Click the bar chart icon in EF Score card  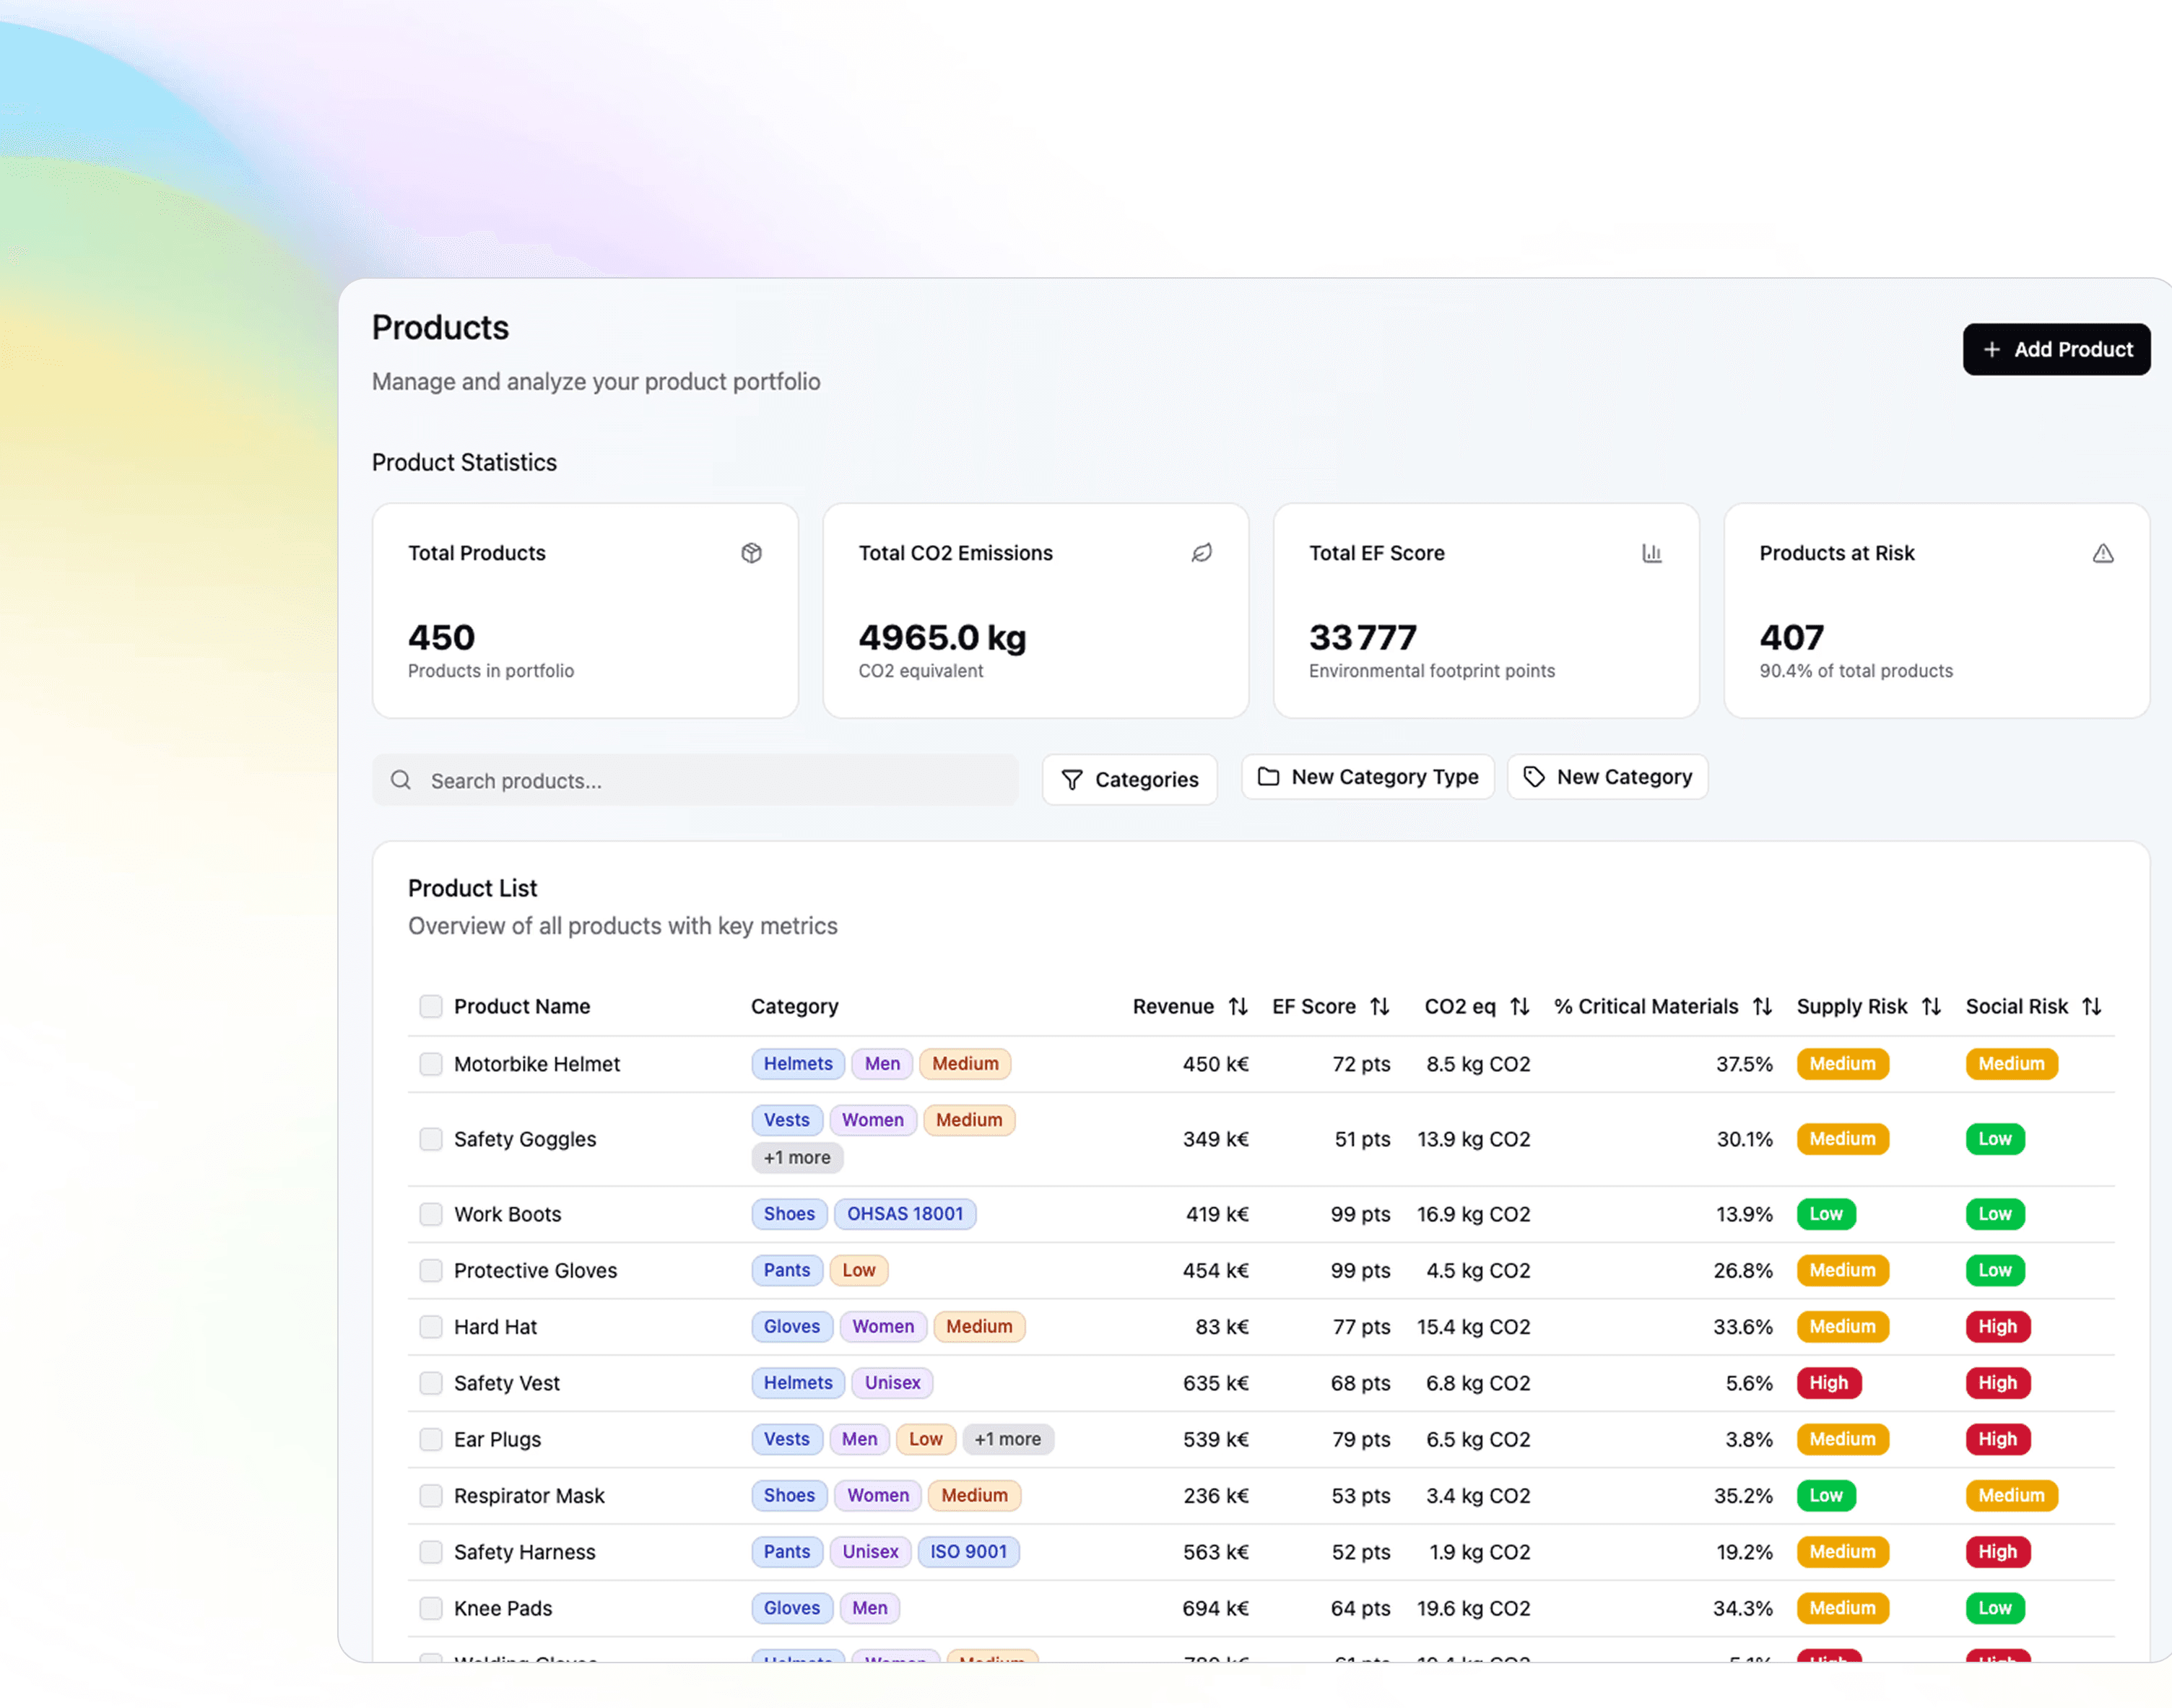click(x=1651, y=553)
